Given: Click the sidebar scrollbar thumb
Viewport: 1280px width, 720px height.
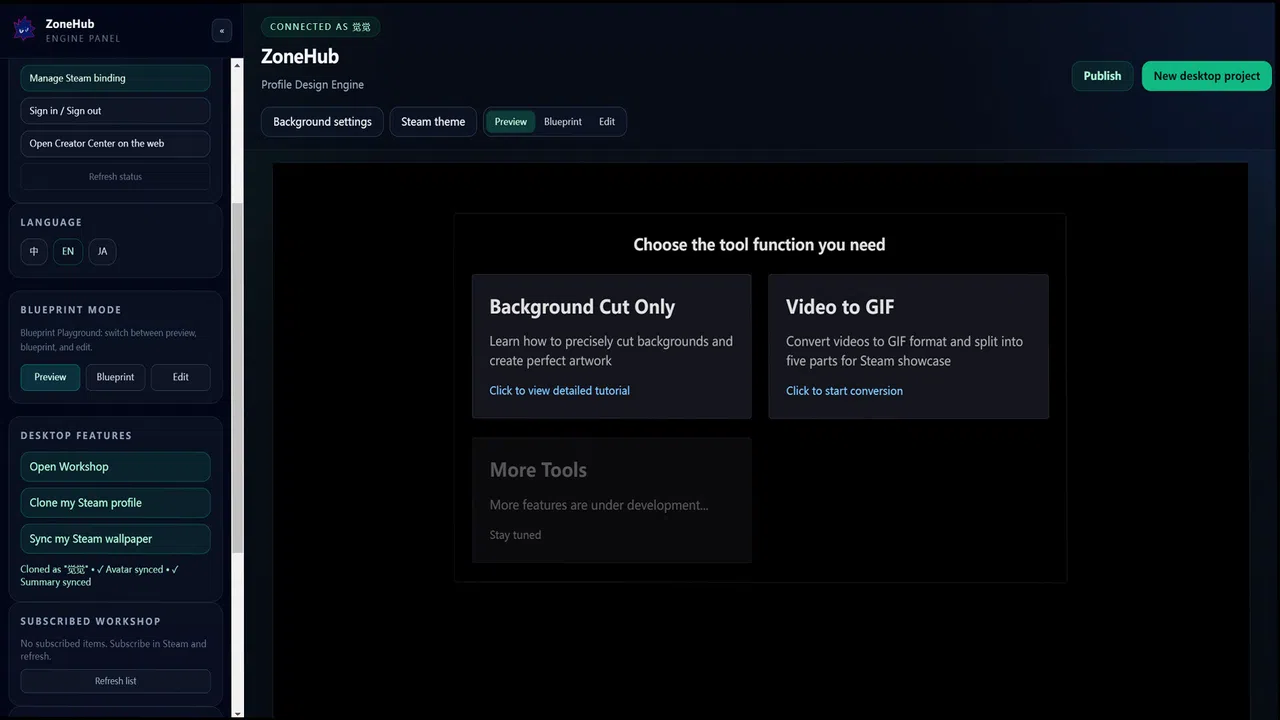Looking at the screenshot, I should coord(237,378).
